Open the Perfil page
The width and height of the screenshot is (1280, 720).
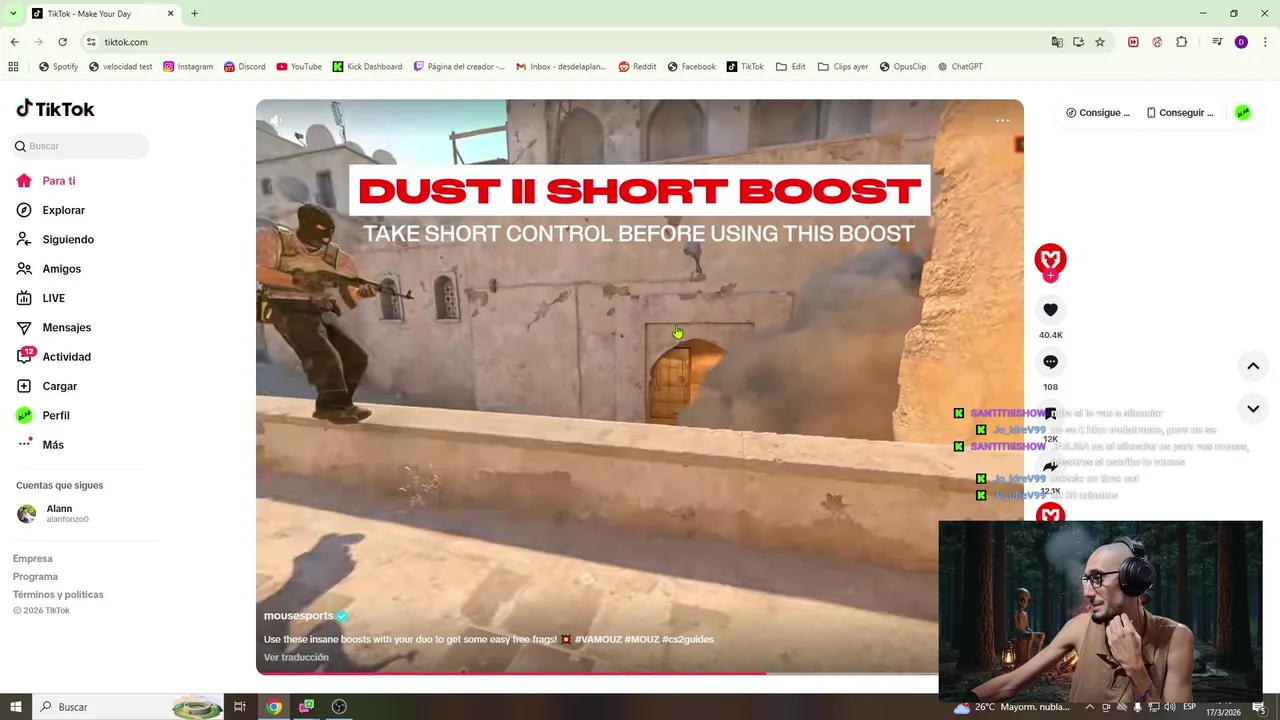(43, 415)
